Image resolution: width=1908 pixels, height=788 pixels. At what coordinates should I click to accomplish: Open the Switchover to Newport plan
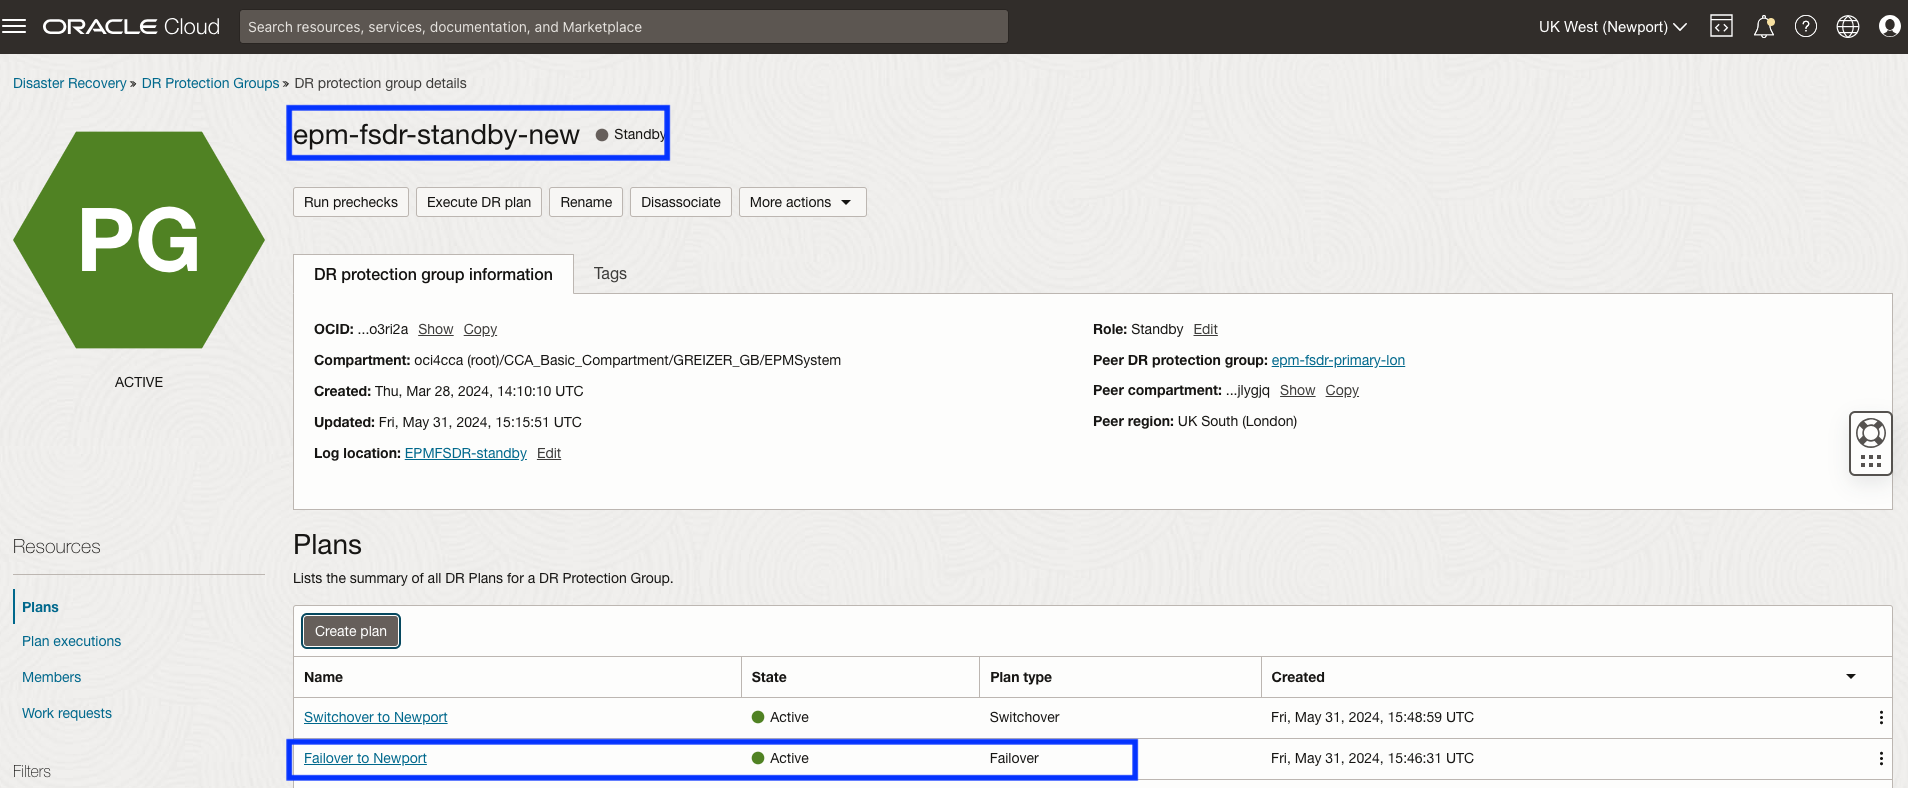(x=375, y=717)
